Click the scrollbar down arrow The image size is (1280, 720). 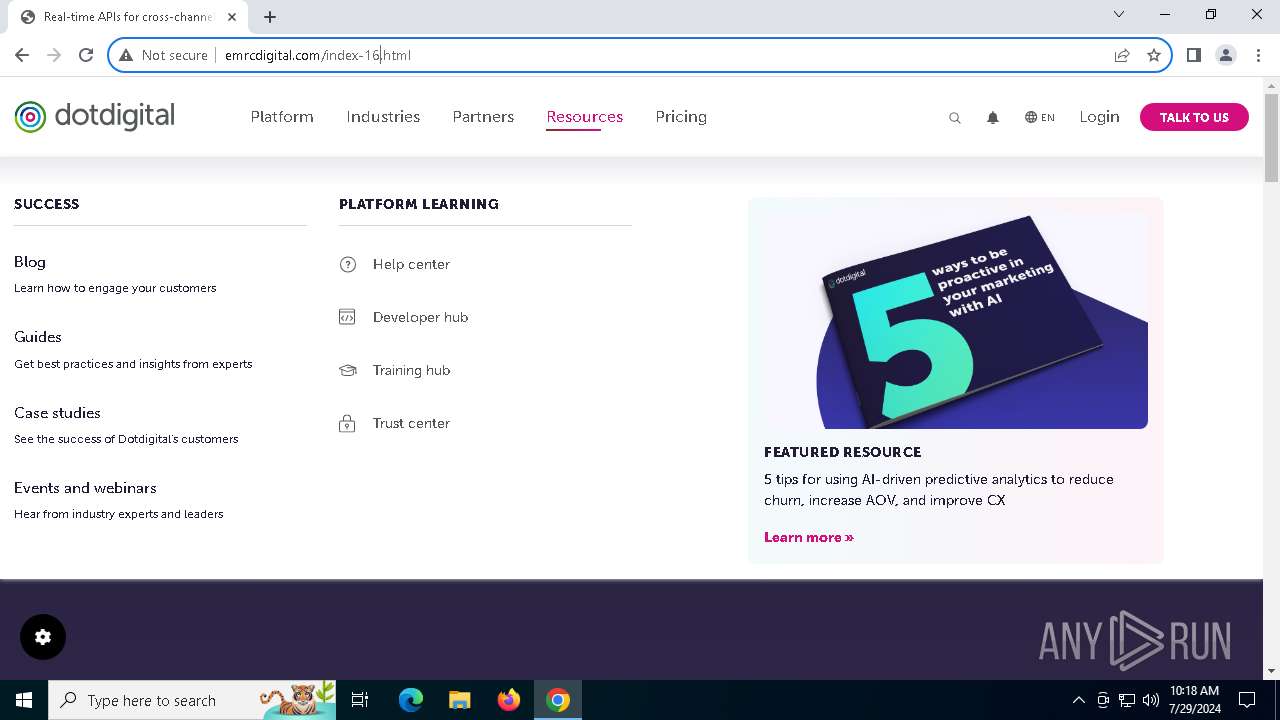coord(1271,671)
